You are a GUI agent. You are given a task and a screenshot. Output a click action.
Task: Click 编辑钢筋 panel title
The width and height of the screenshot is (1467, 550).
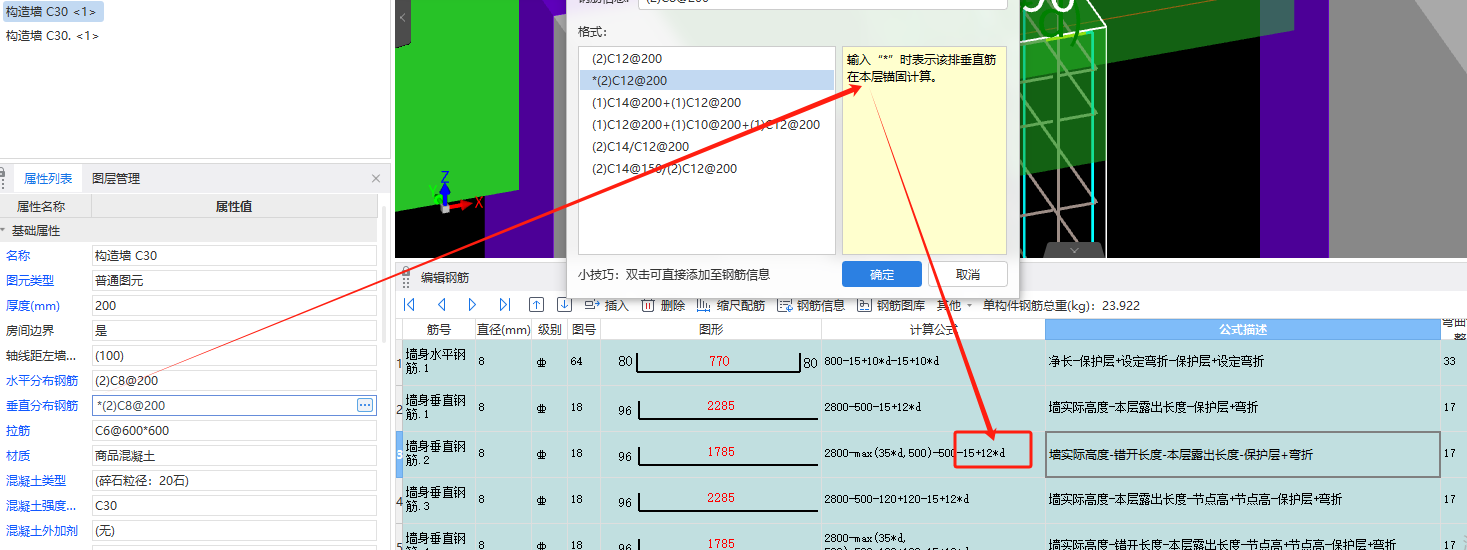445,278
